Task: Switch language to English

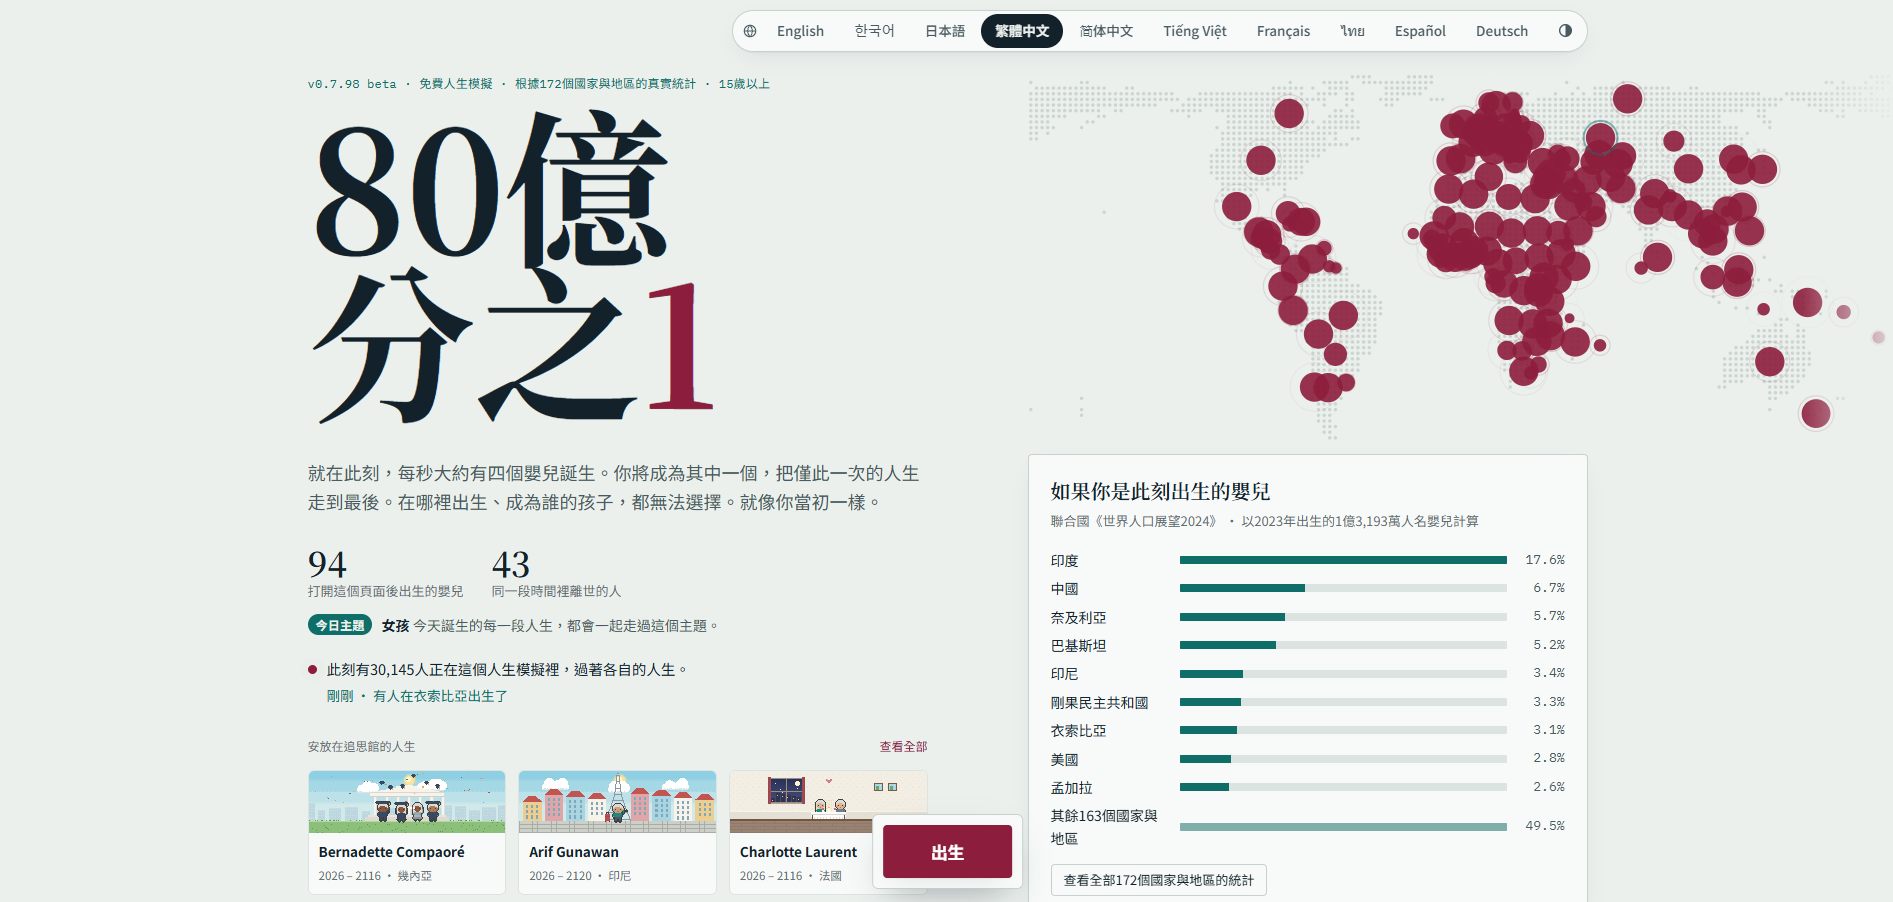Action: (800, 31)
